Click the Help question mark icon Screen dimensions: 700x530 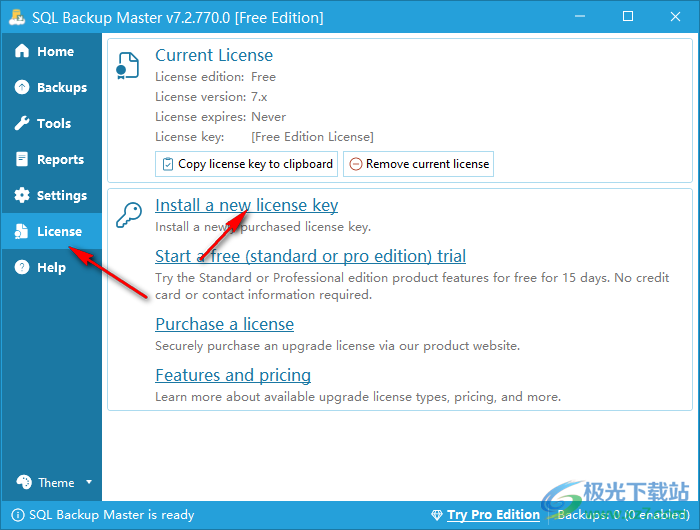[x=21, y=268]
